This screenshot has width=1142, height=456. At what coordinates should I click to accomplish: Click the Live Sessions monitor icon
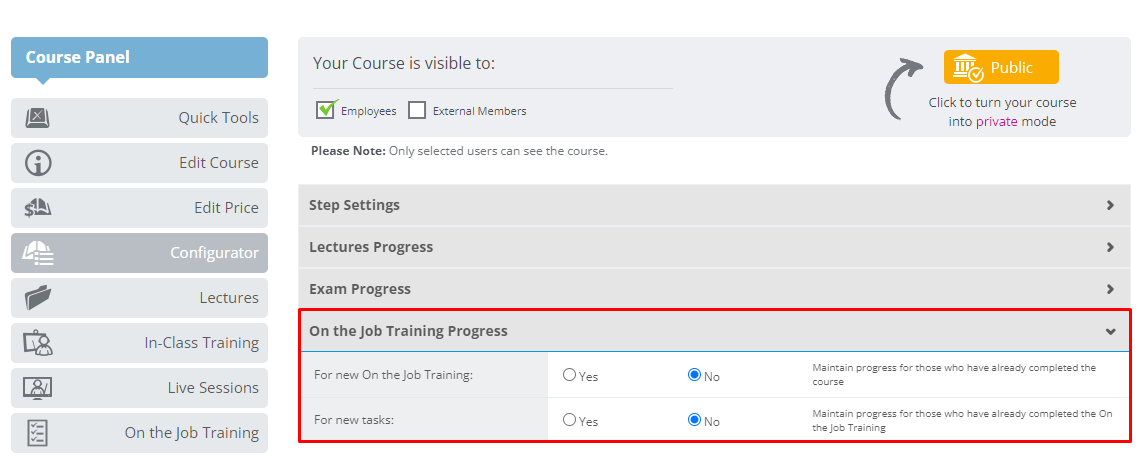(x=38, y=388)
